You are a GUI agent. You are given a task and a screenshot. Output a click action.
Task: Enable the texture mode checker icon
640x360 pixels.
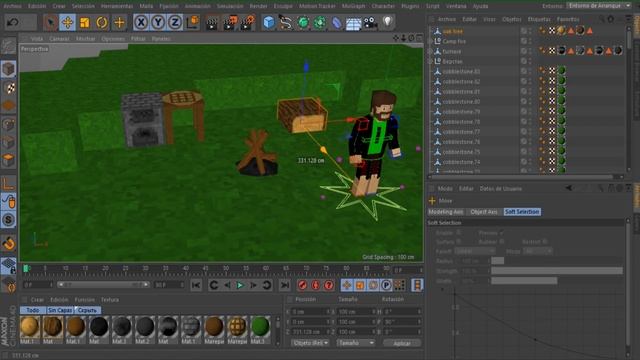[x=9, y=87]
